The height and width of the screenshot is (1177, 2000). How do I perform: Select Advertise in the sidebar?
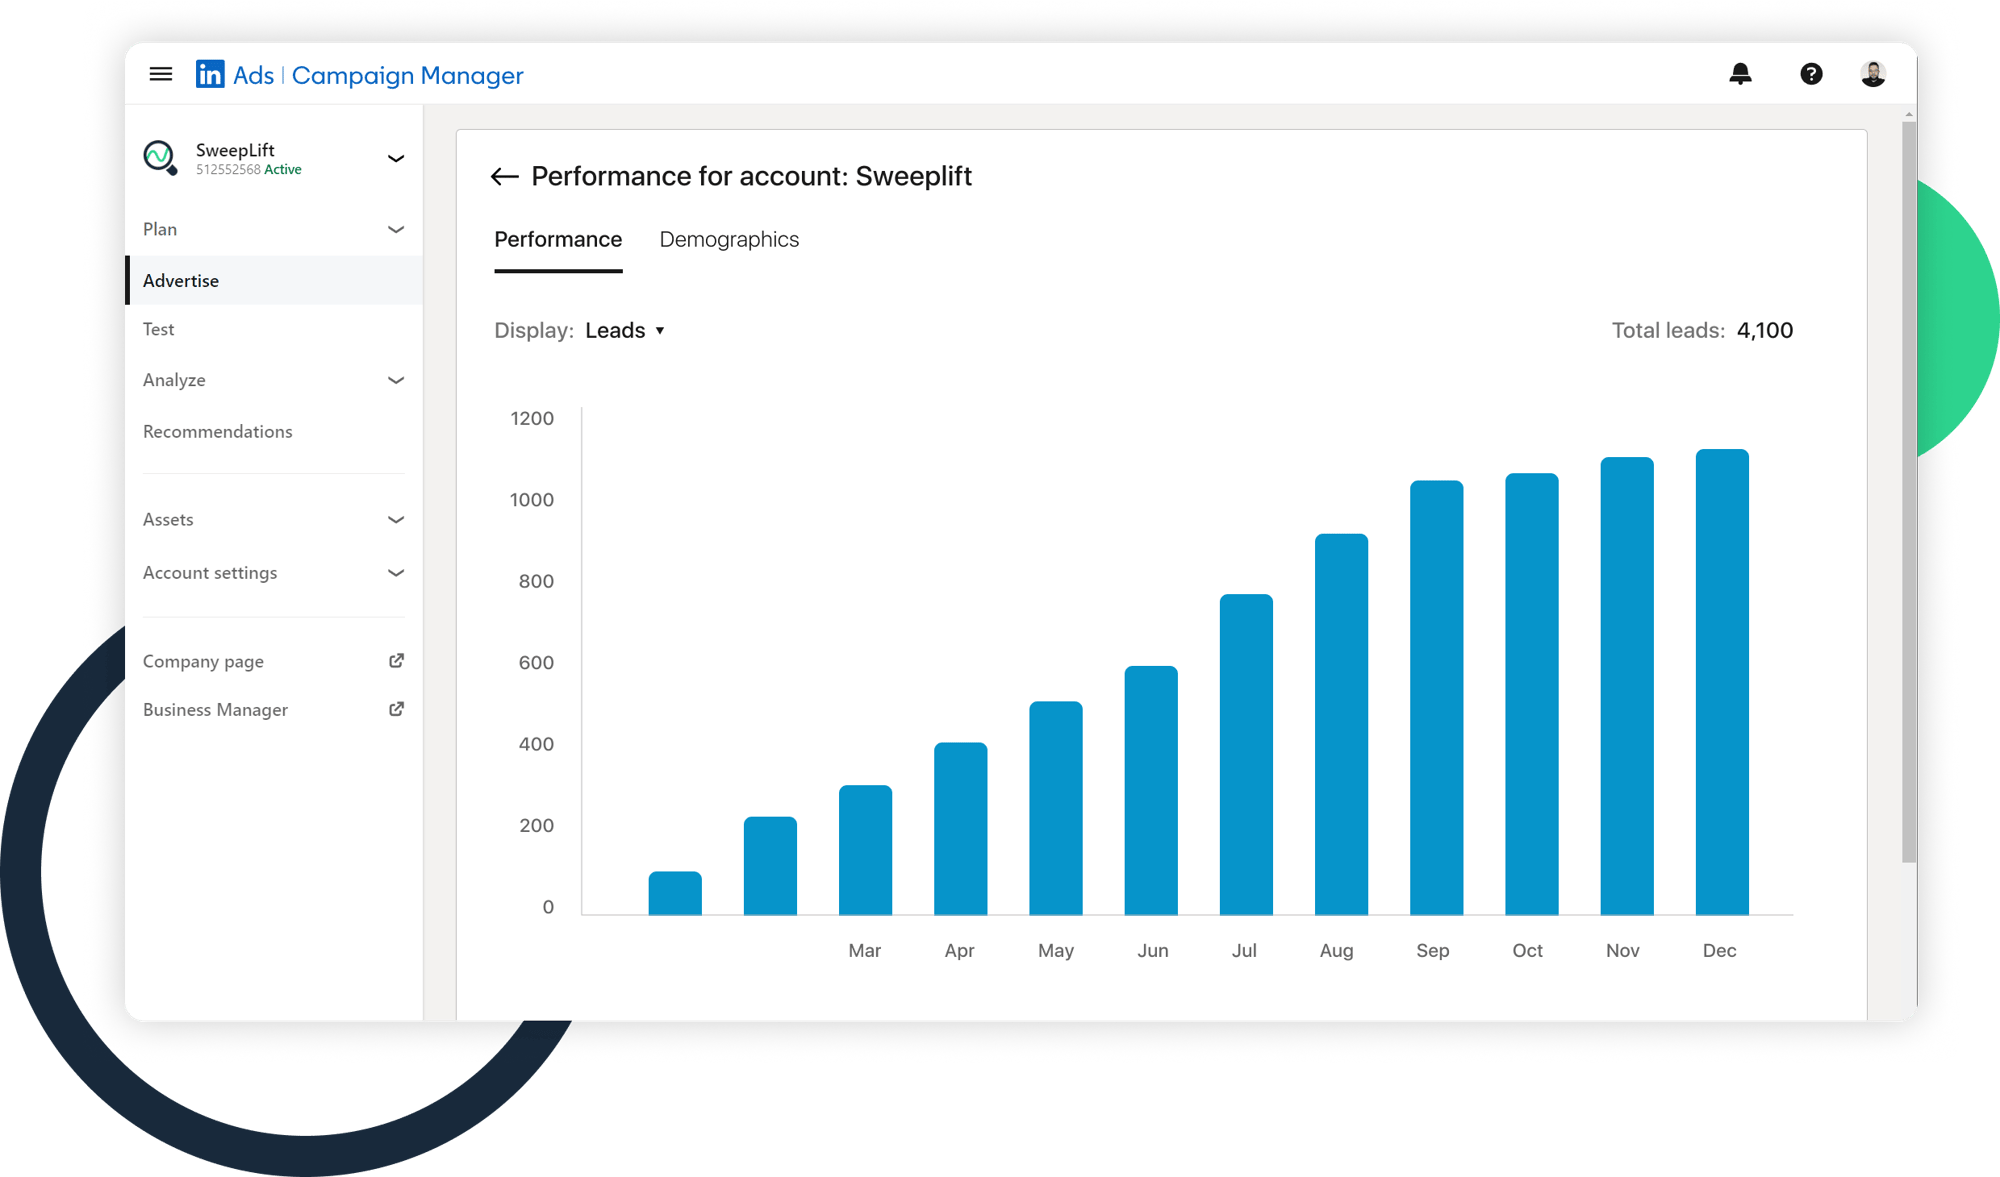click(274, 281)
